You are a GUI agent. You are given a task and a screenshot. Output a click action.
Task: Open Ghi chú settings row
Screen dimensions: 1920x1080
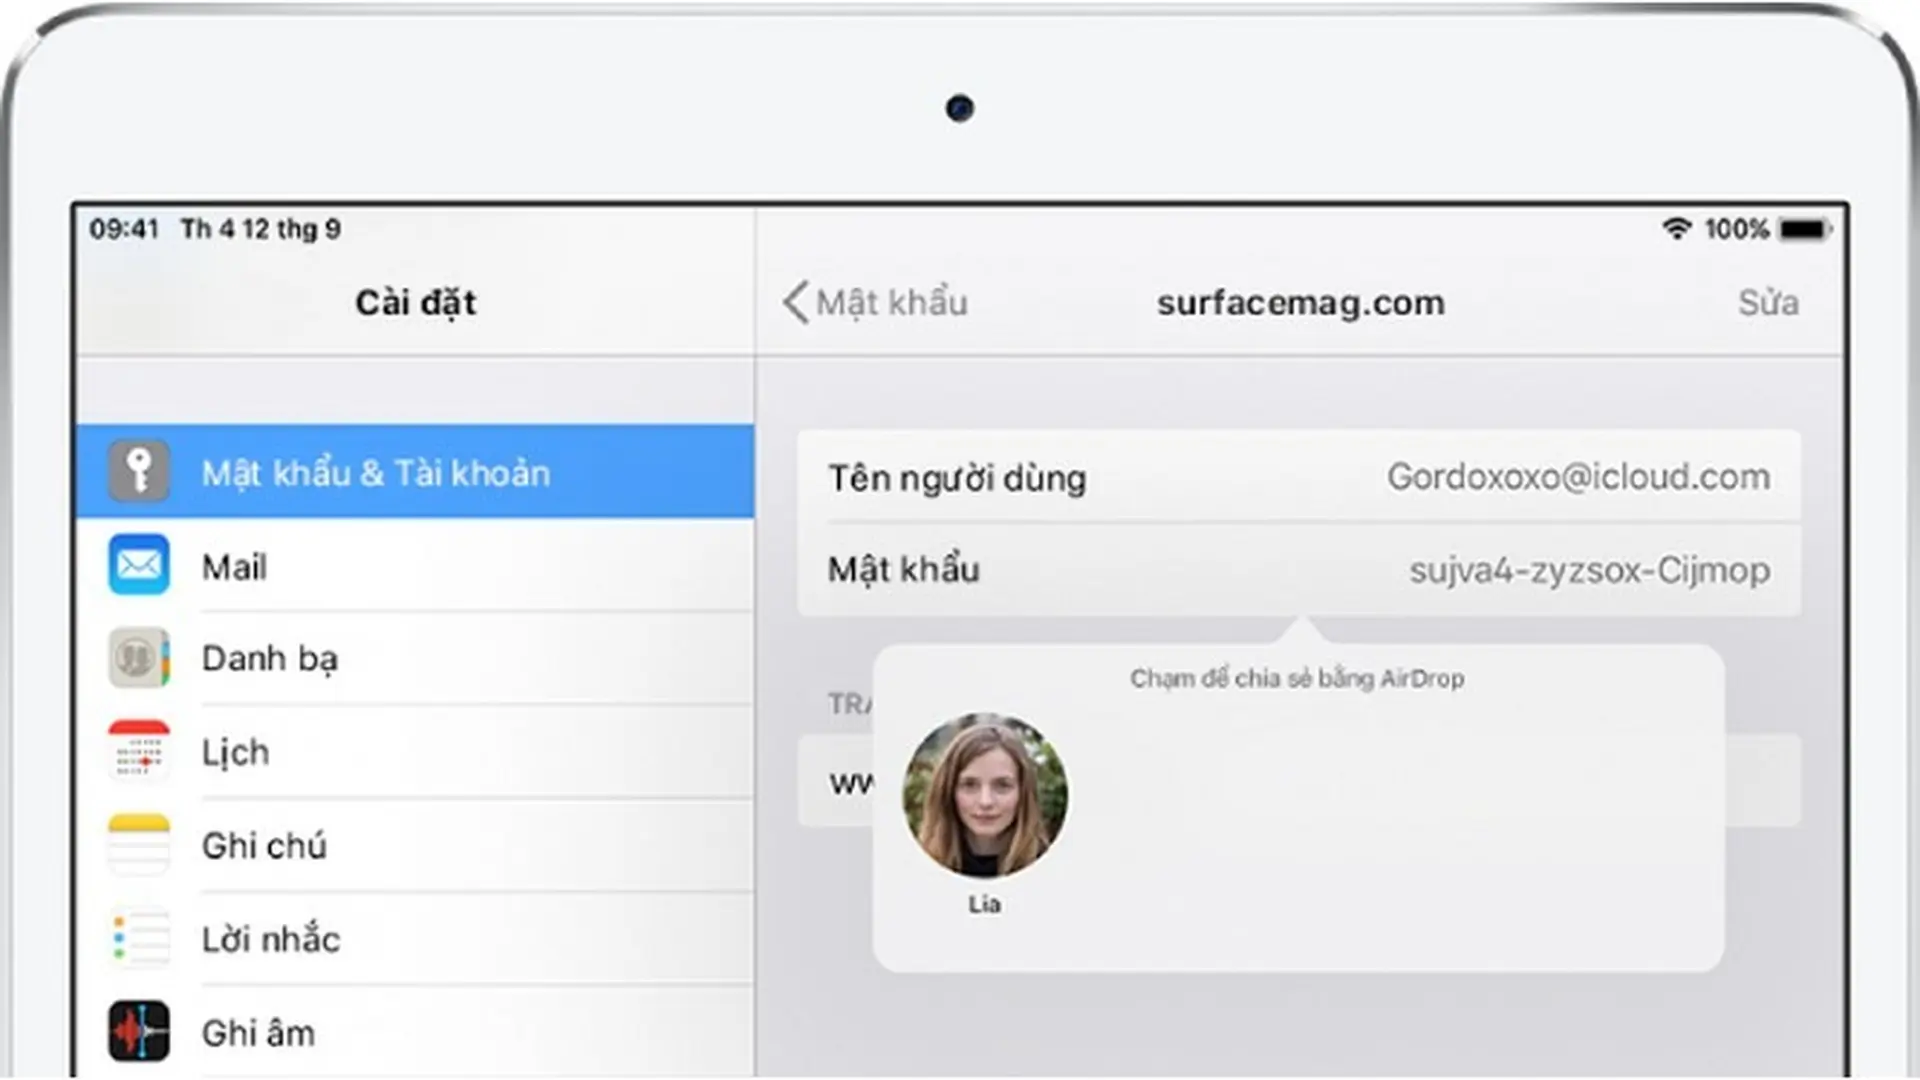click(415, 845)
